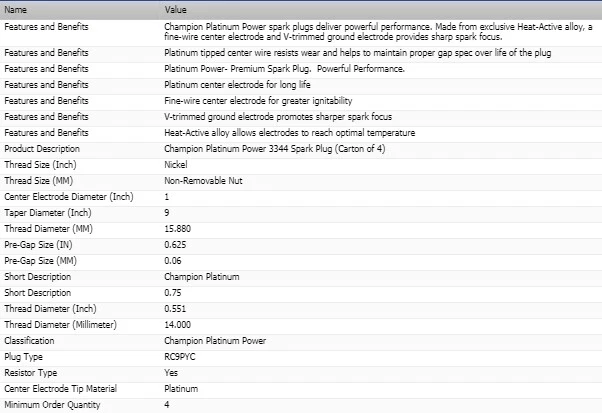602x413 pixels.
Task: Select the 'V-trimmed ground electrode promotes sharper spark focus' value
Action: tap(278, 117)
